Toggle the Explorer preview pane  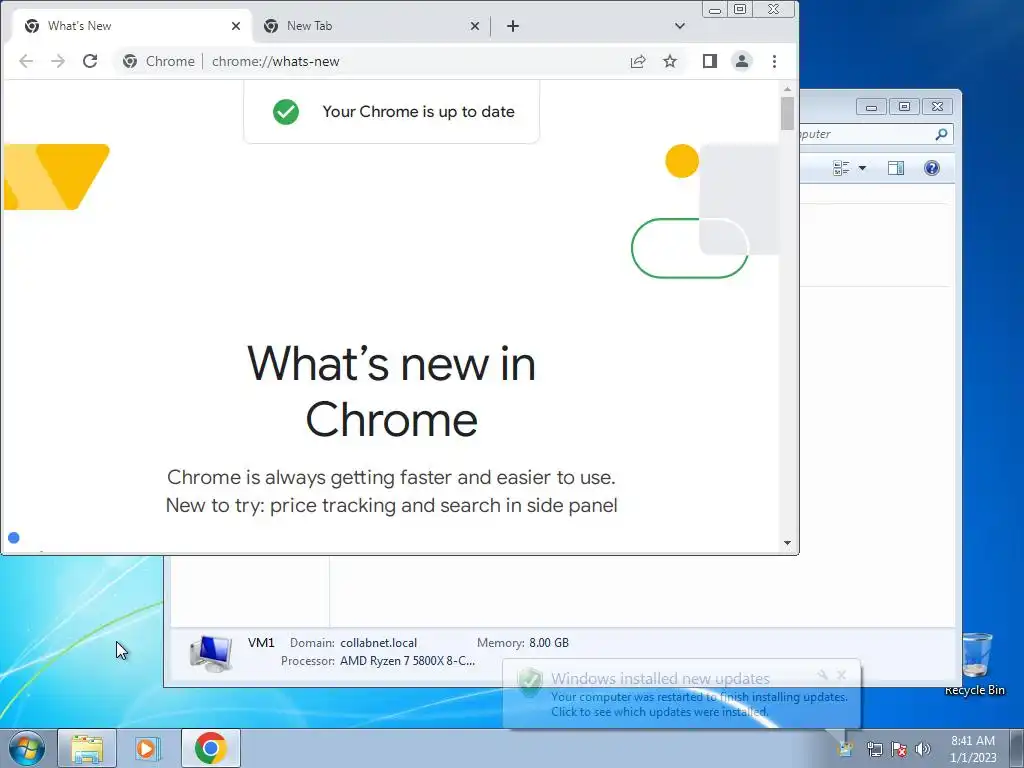896,168
